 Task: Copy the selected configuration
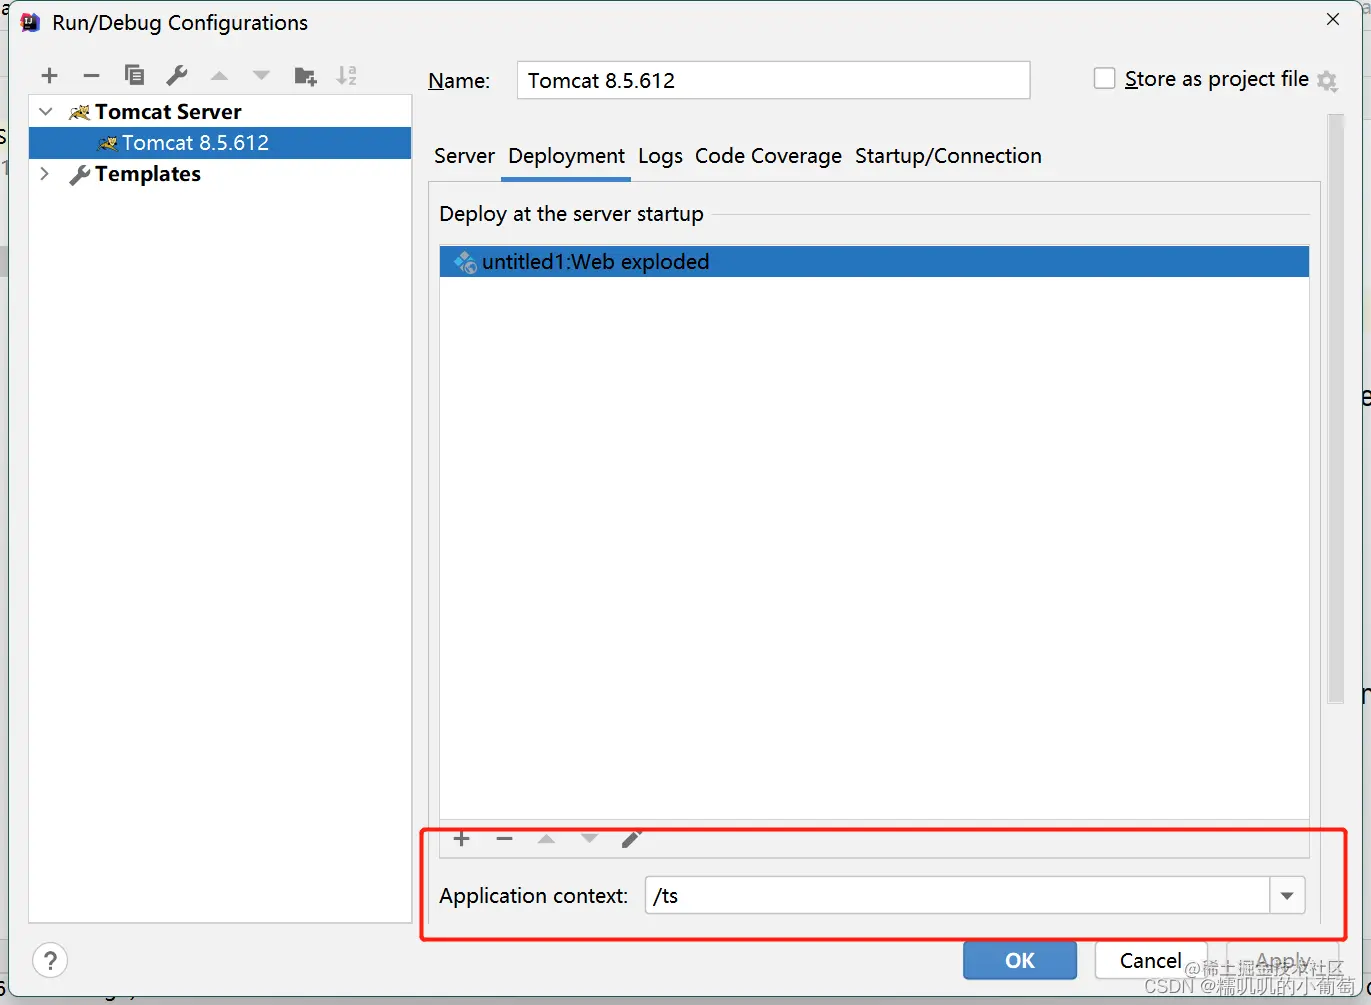click(x=134, y=75)
